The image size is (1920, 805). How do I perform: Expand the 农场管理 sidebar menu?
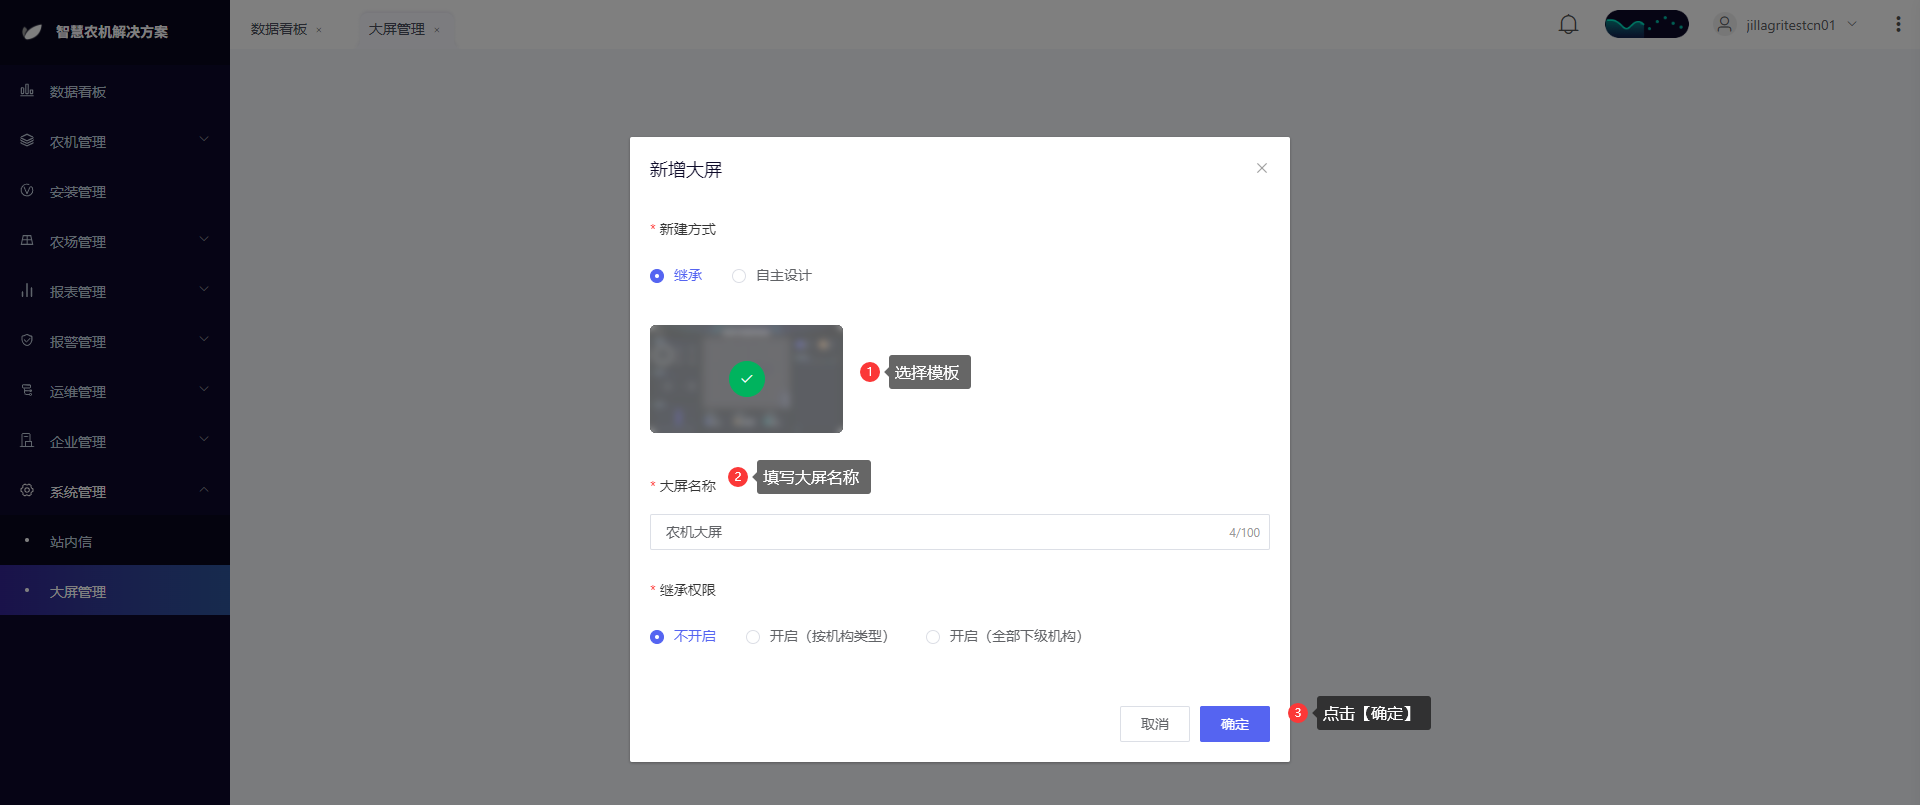115,241
